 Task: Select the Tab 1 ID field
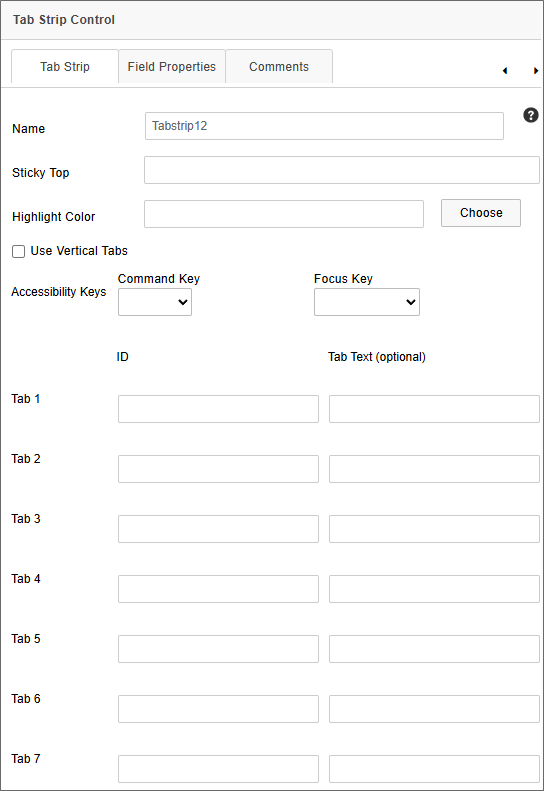coord(219,409)
